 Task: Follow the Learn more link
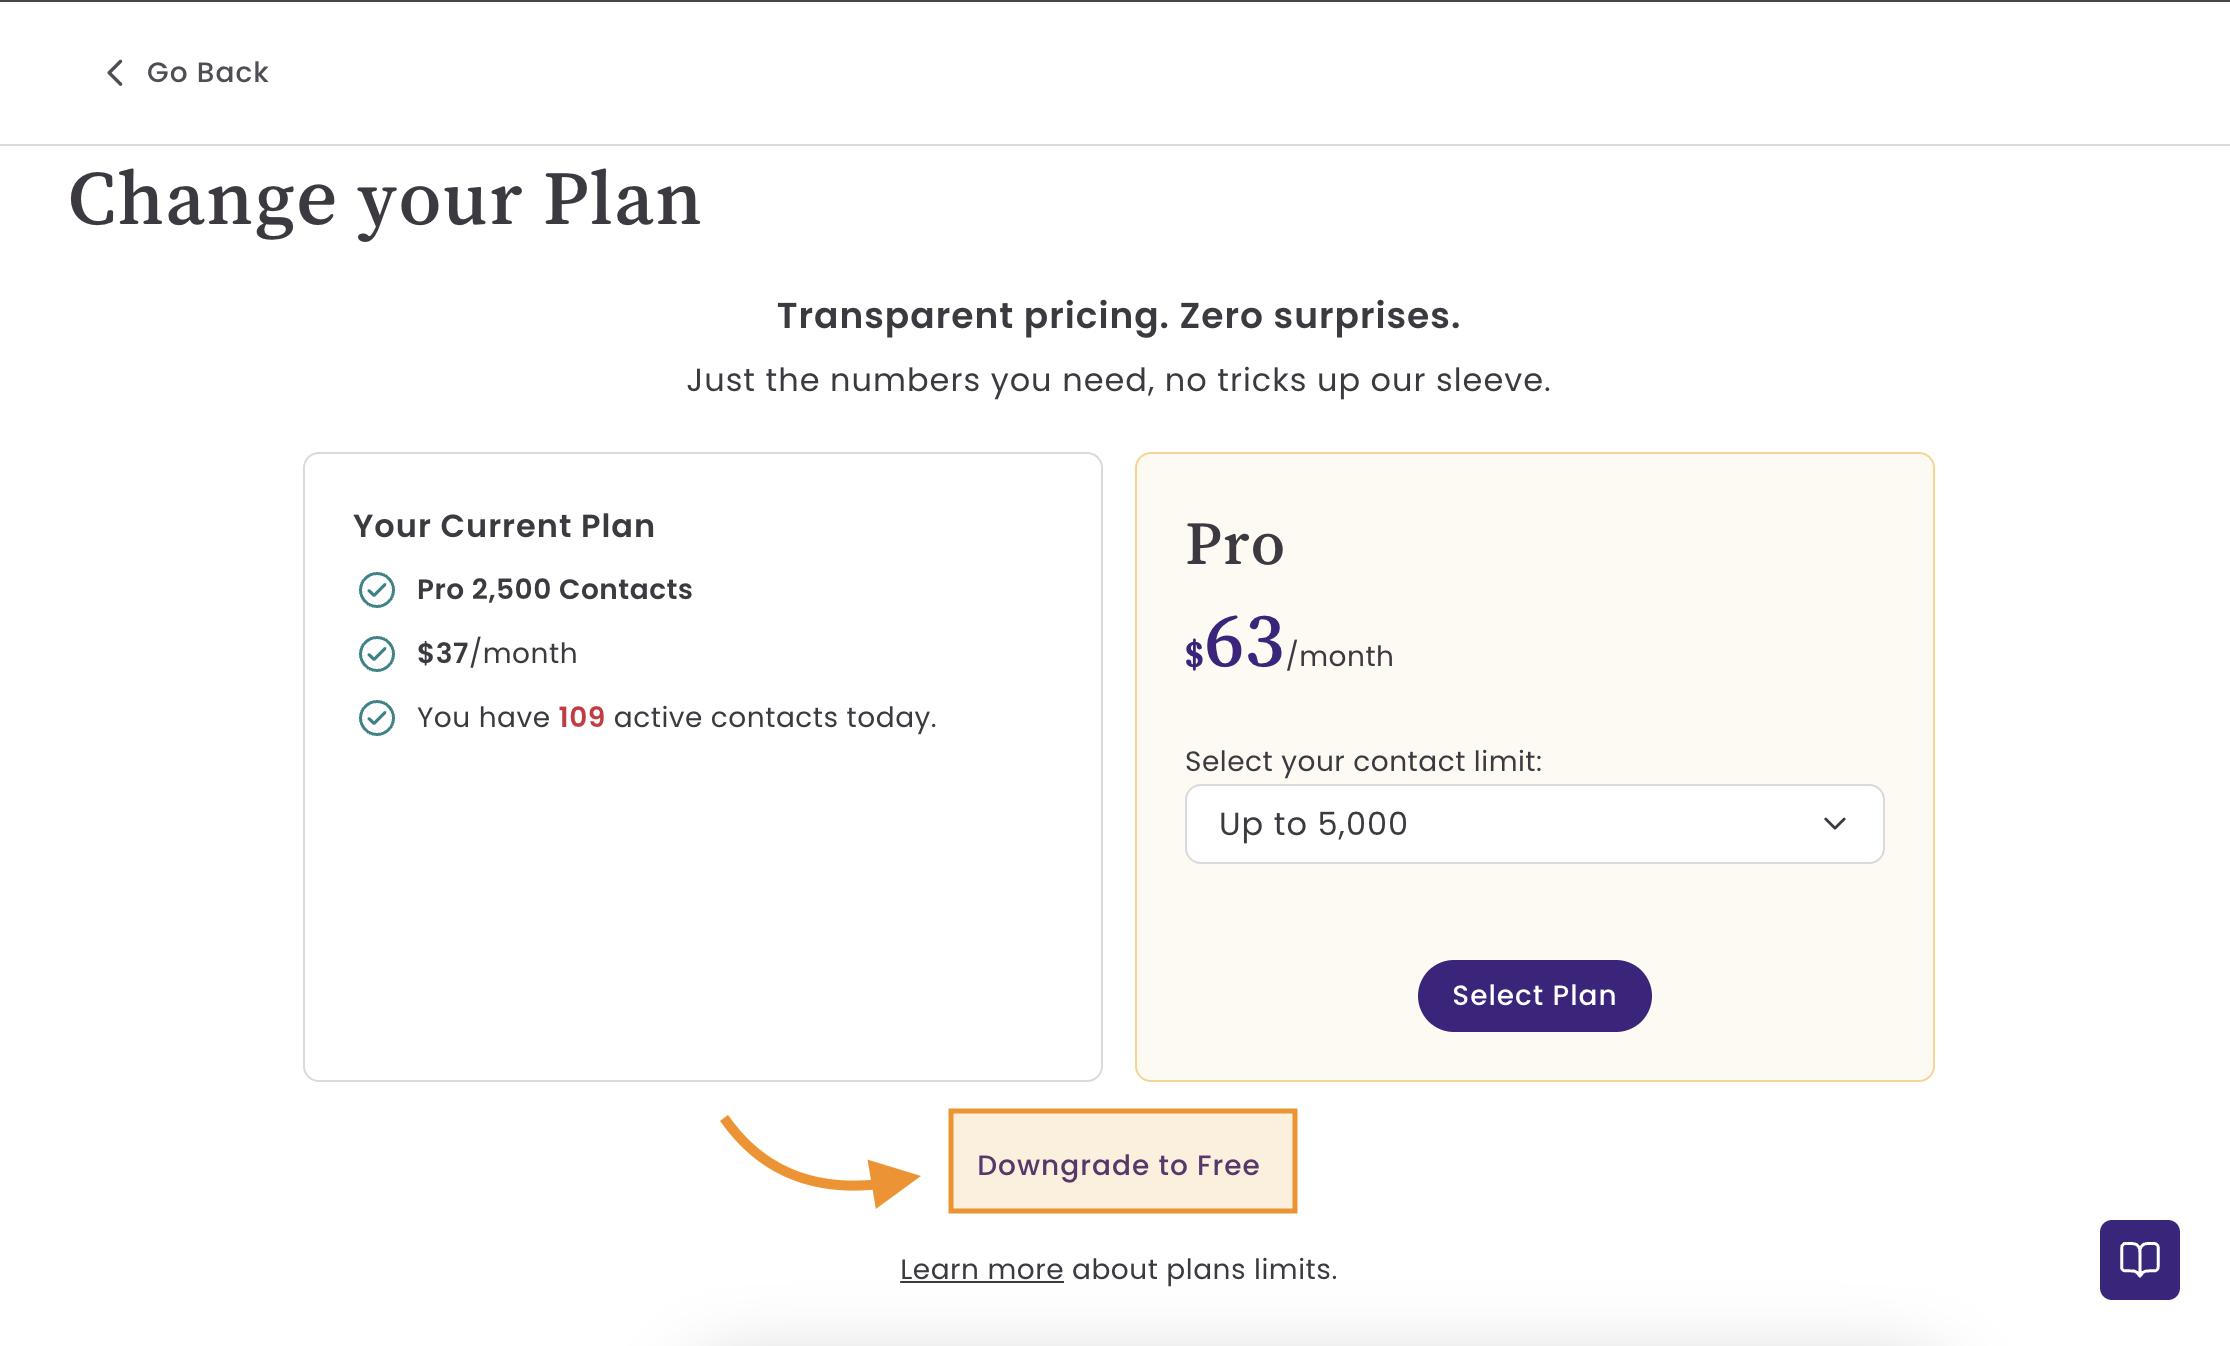(x=981, y=1269)
